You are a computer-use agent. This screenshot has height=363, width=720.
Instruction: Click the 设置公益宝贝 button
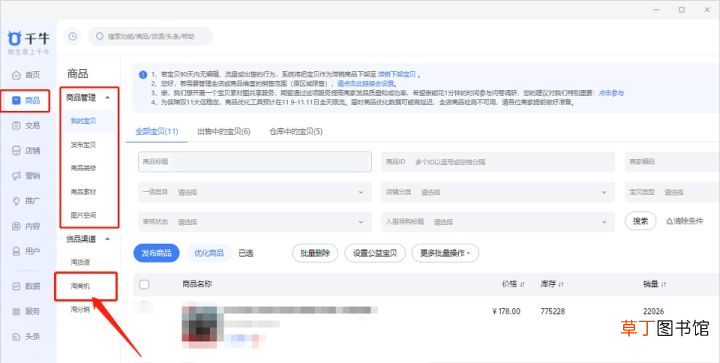[375, 253]
